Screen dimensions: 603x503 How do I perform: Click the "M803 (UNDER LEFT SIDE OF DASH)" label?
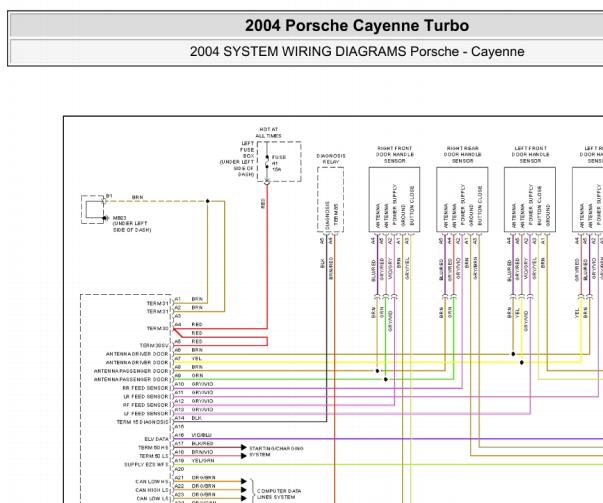coord(132,224)
